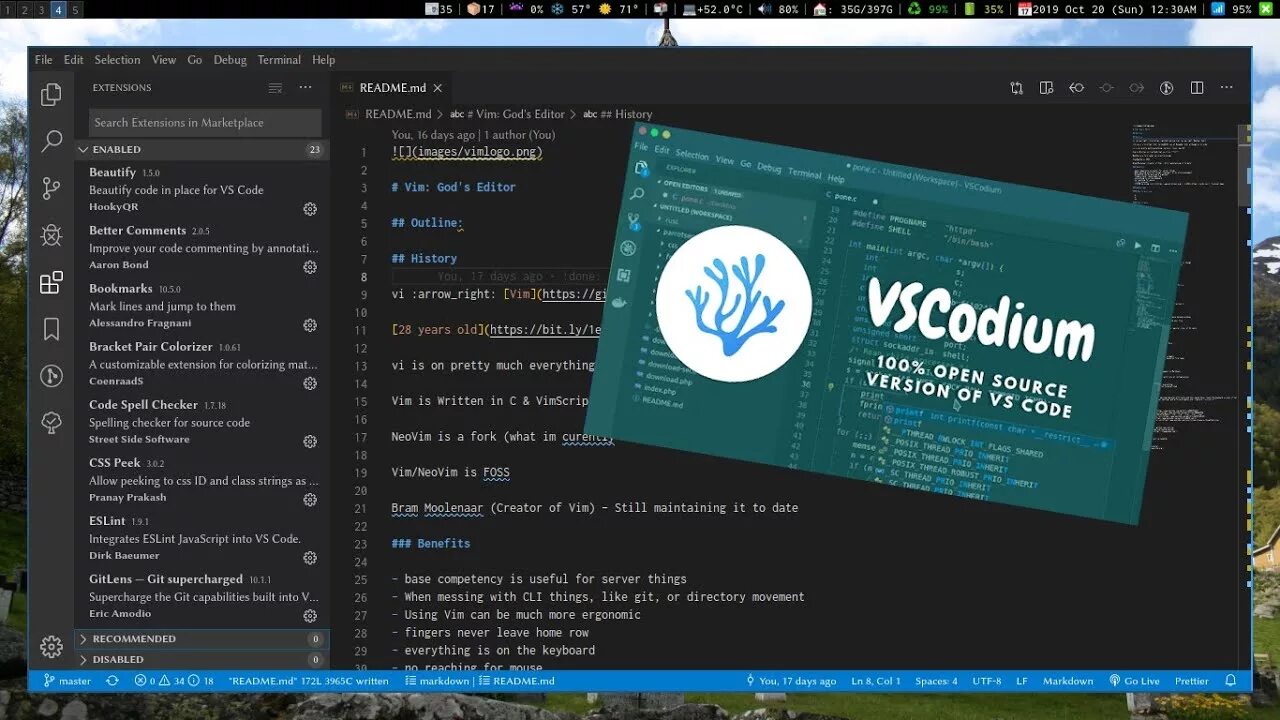Screen dimensions: 1280x720
Task: Expand the DISABLED extensions section
Action: [202, 660]
